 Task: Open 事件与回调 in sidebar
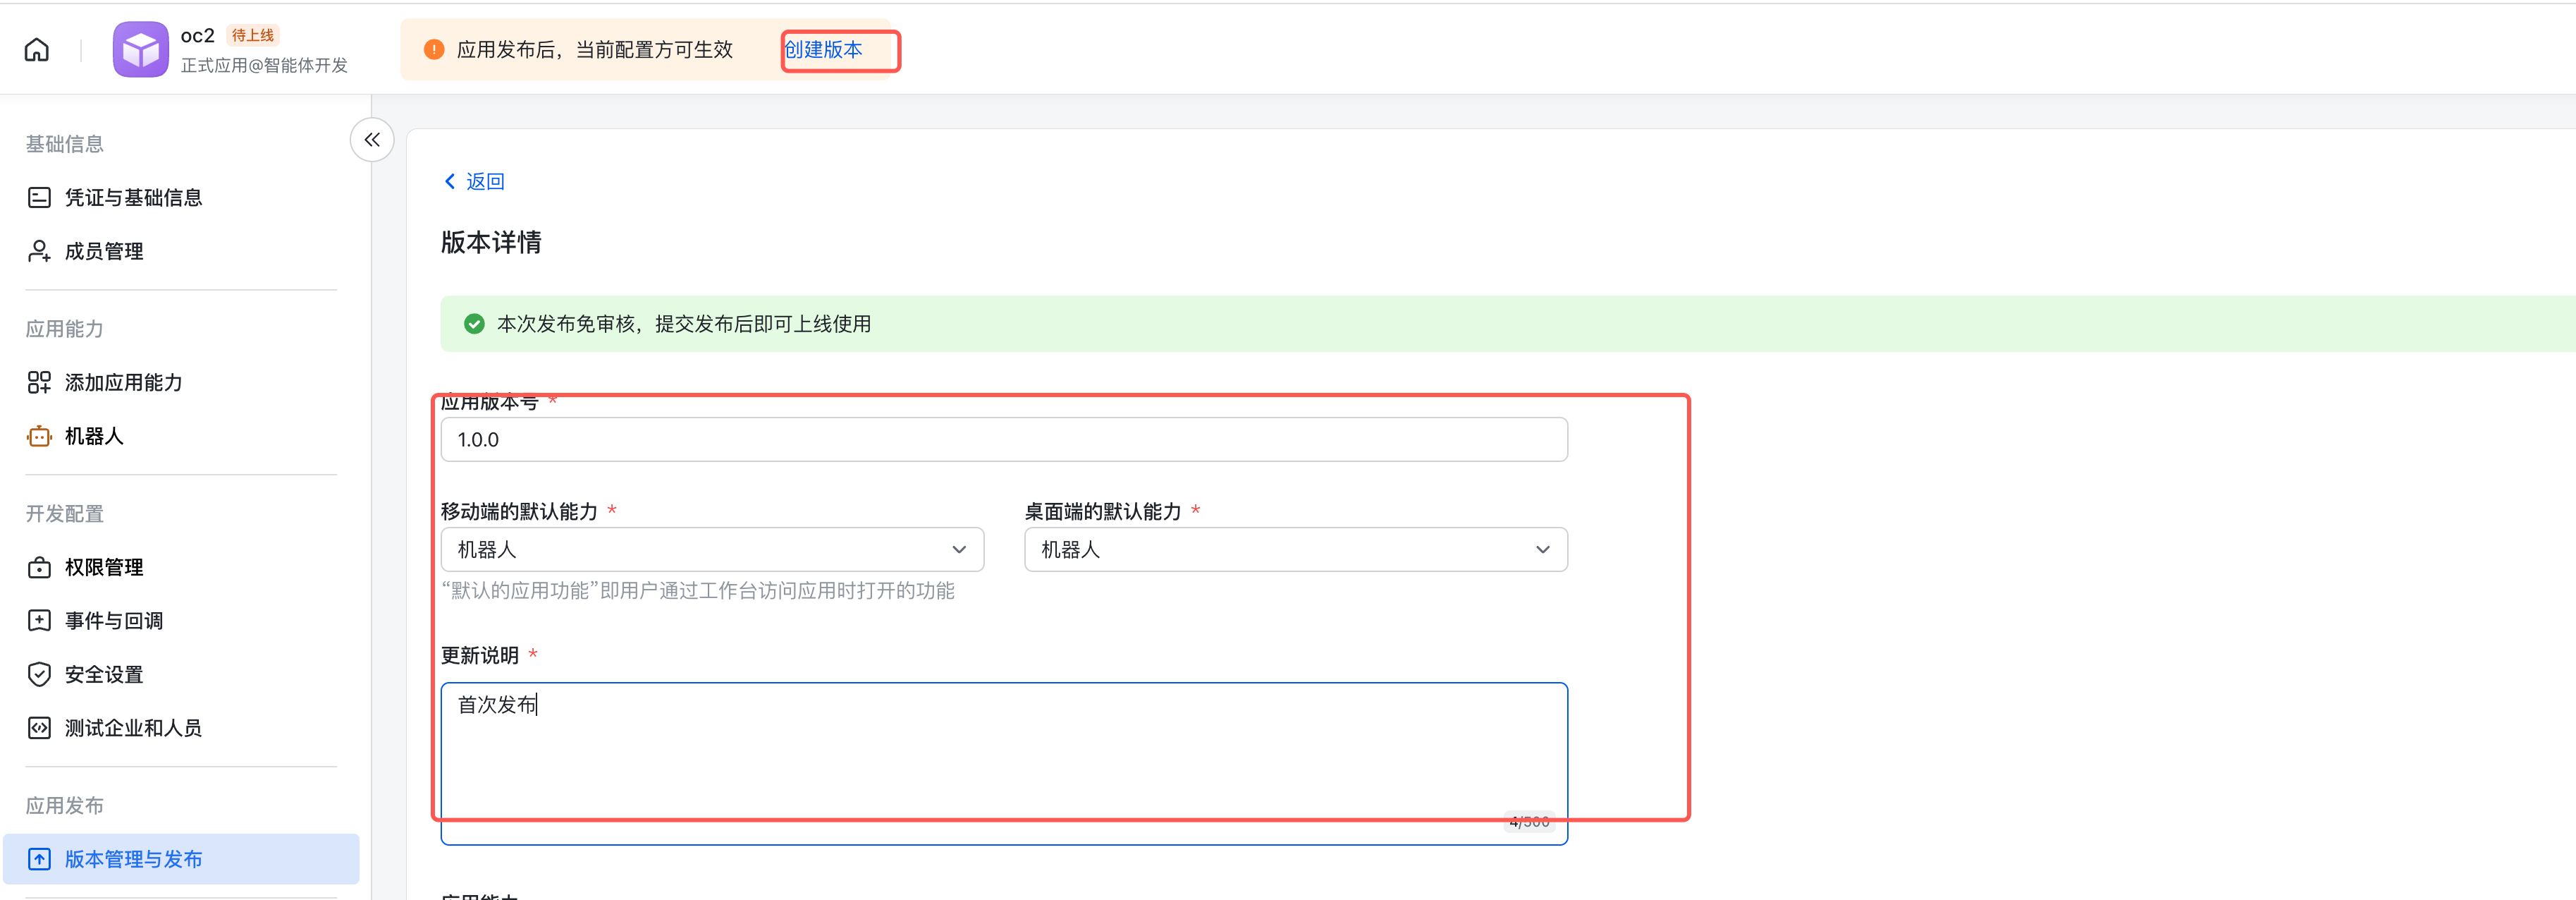click(114, 621)
